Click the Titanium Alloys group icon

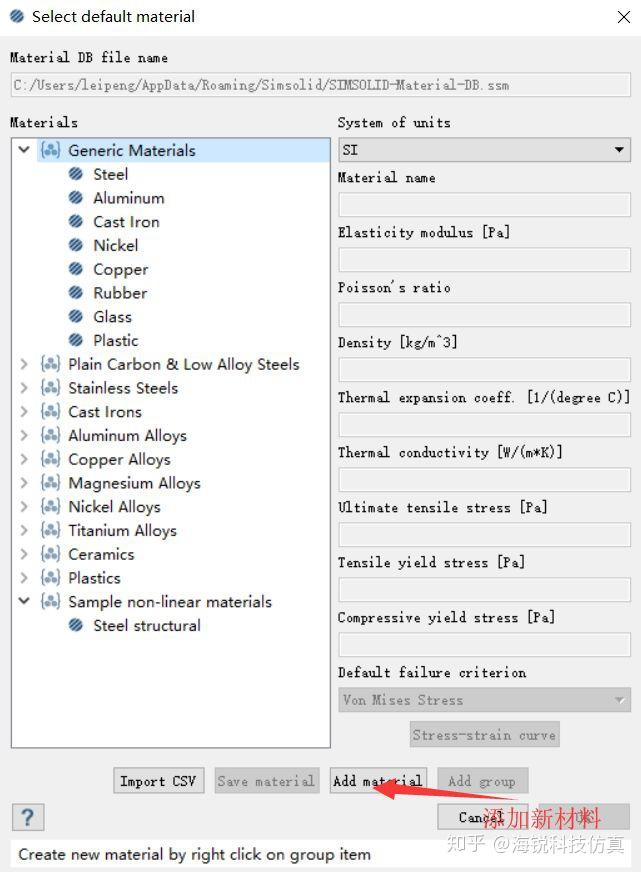(x=51, y=531)
